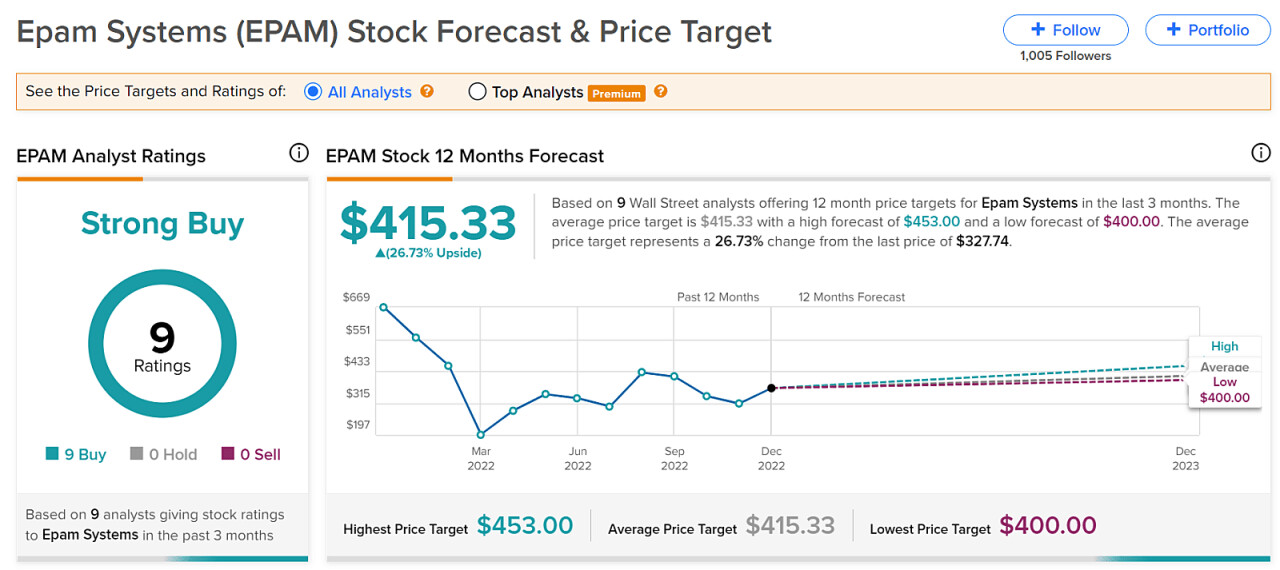Click the Highest Price Target $453.00 value

pos(525,526)
